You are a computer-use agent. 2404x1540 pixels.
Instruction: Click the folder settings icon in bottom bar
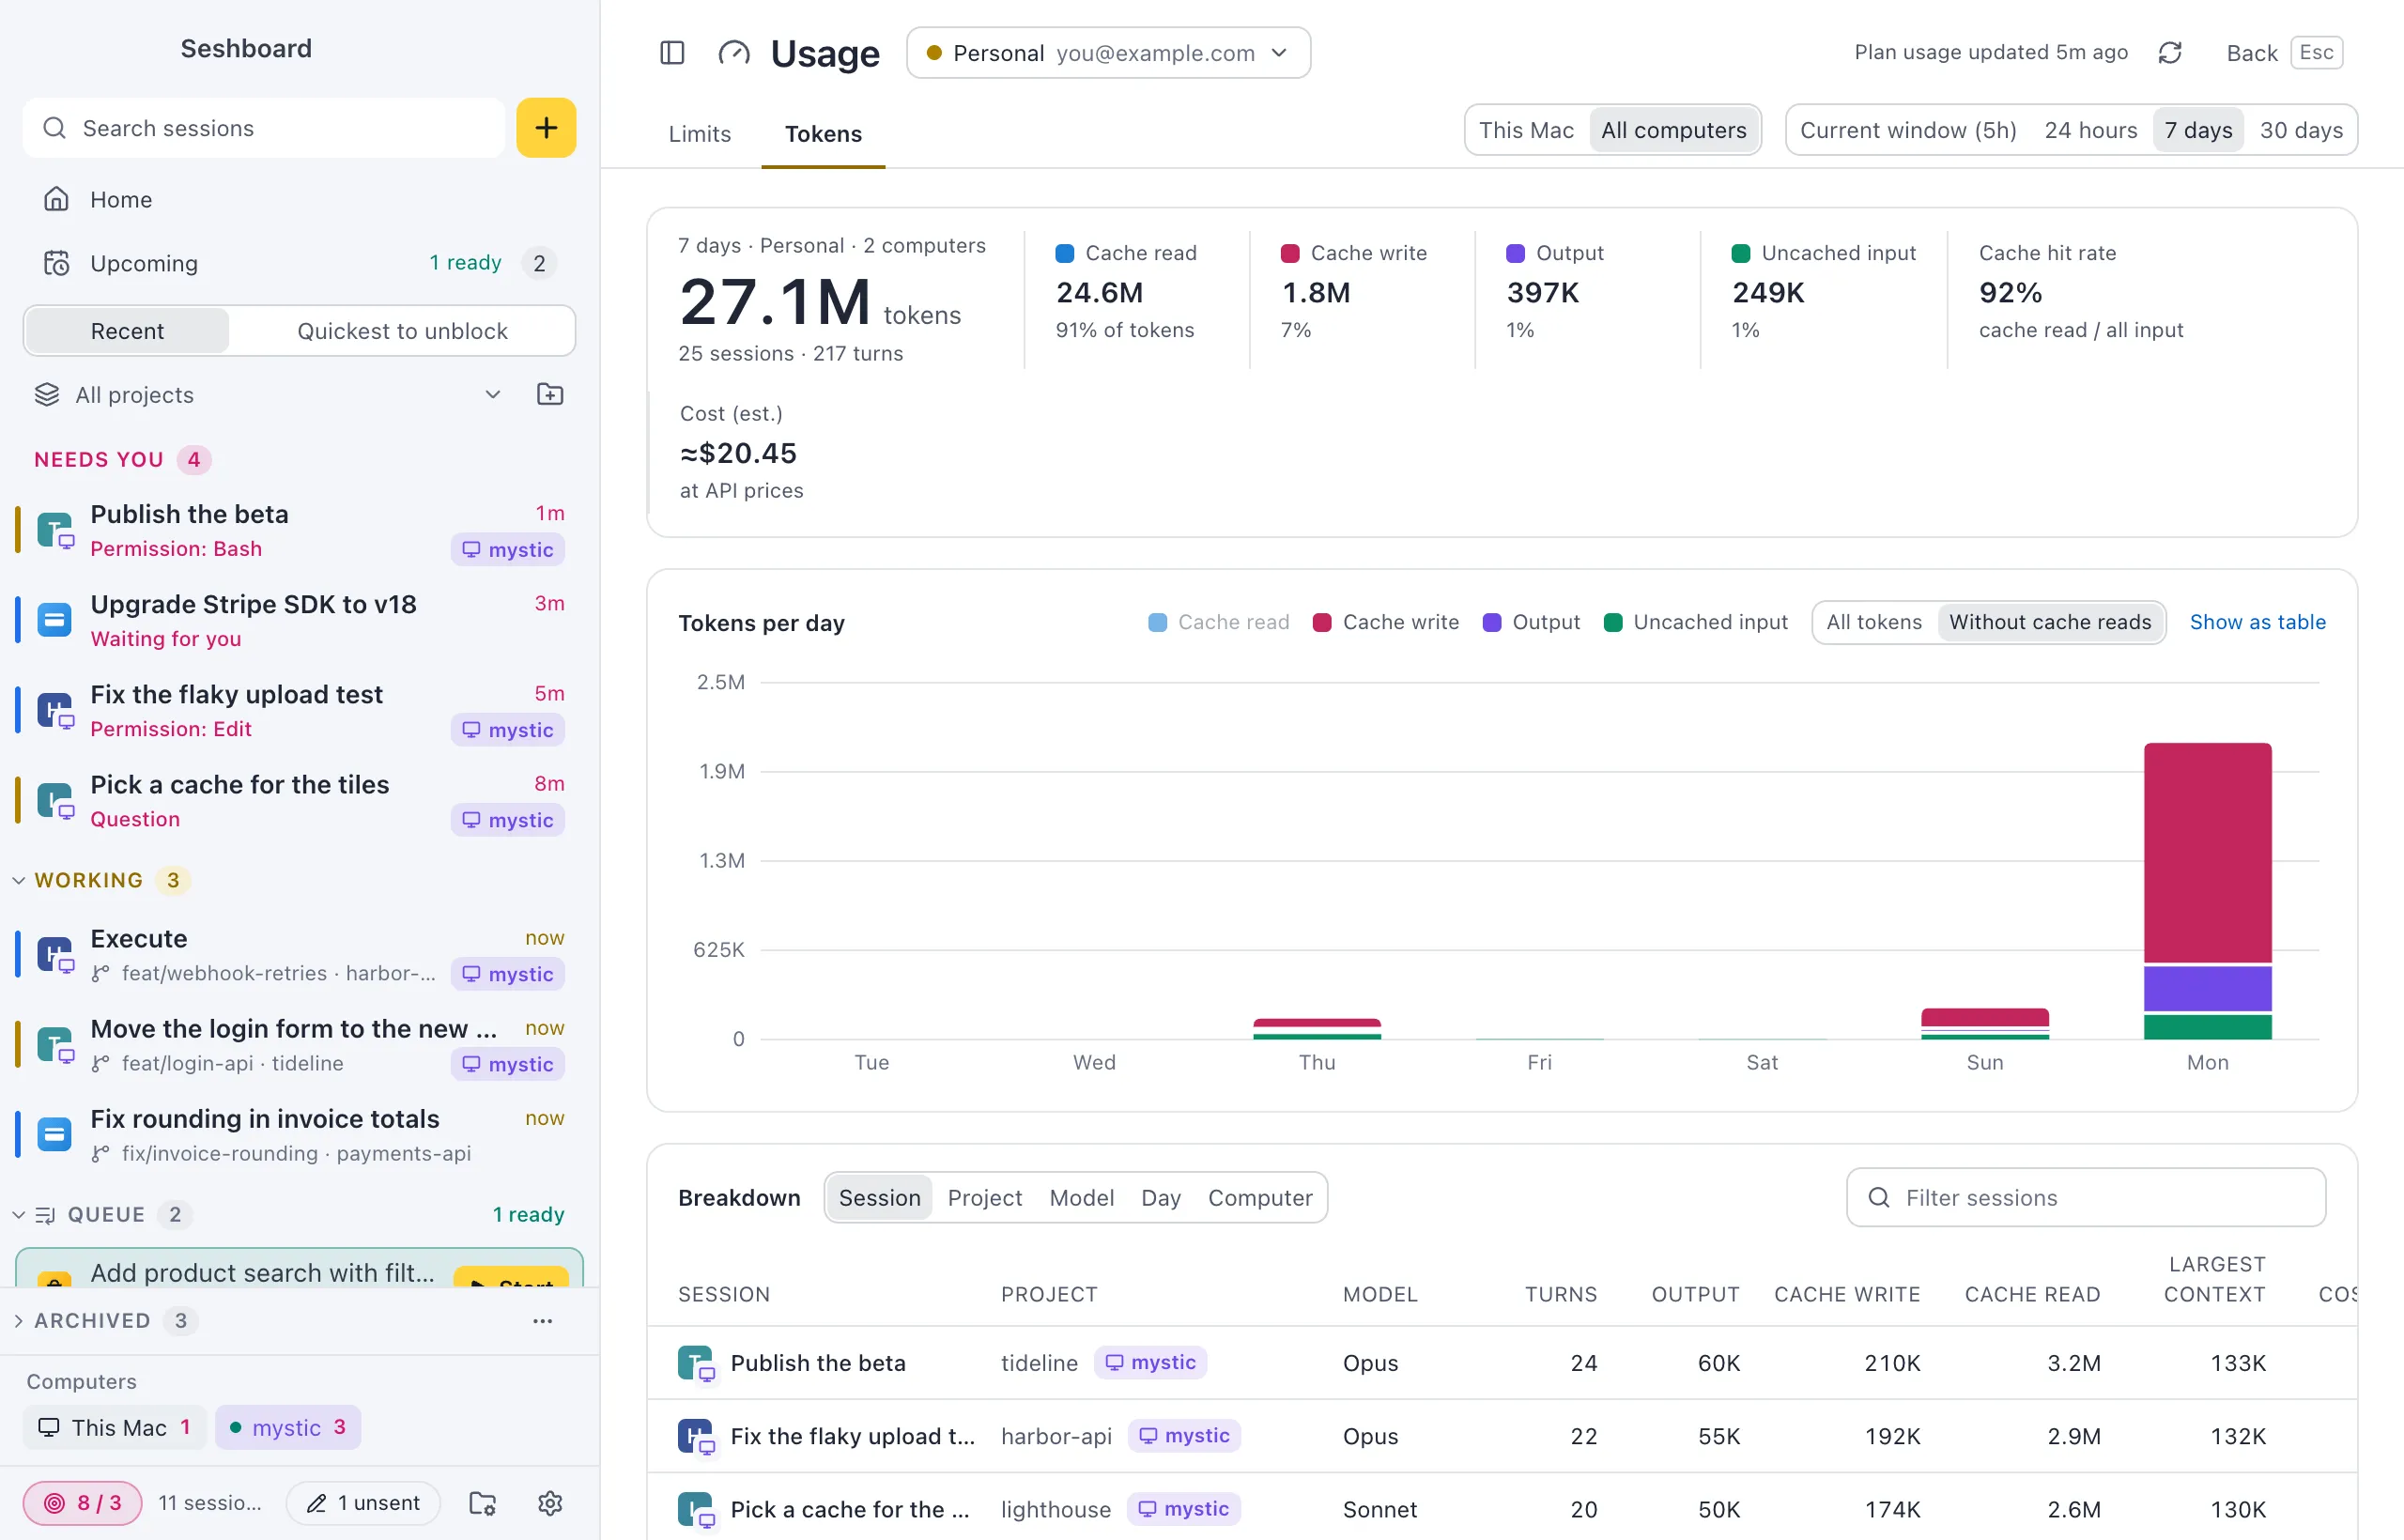(x=483, y=1503)
